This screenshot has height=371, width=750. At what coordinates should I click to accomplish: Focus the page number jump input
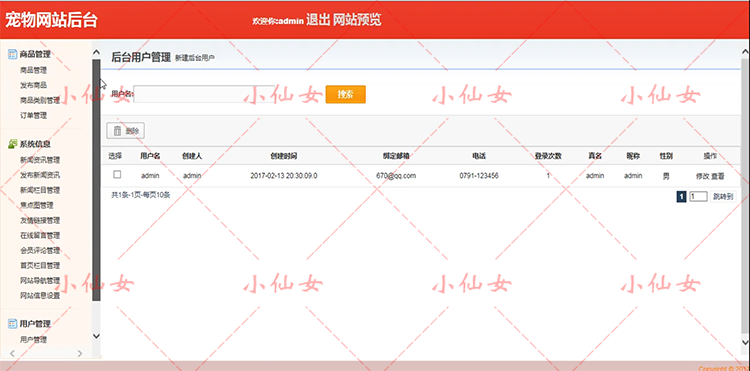pyautogui.click(x=698, y=196)
